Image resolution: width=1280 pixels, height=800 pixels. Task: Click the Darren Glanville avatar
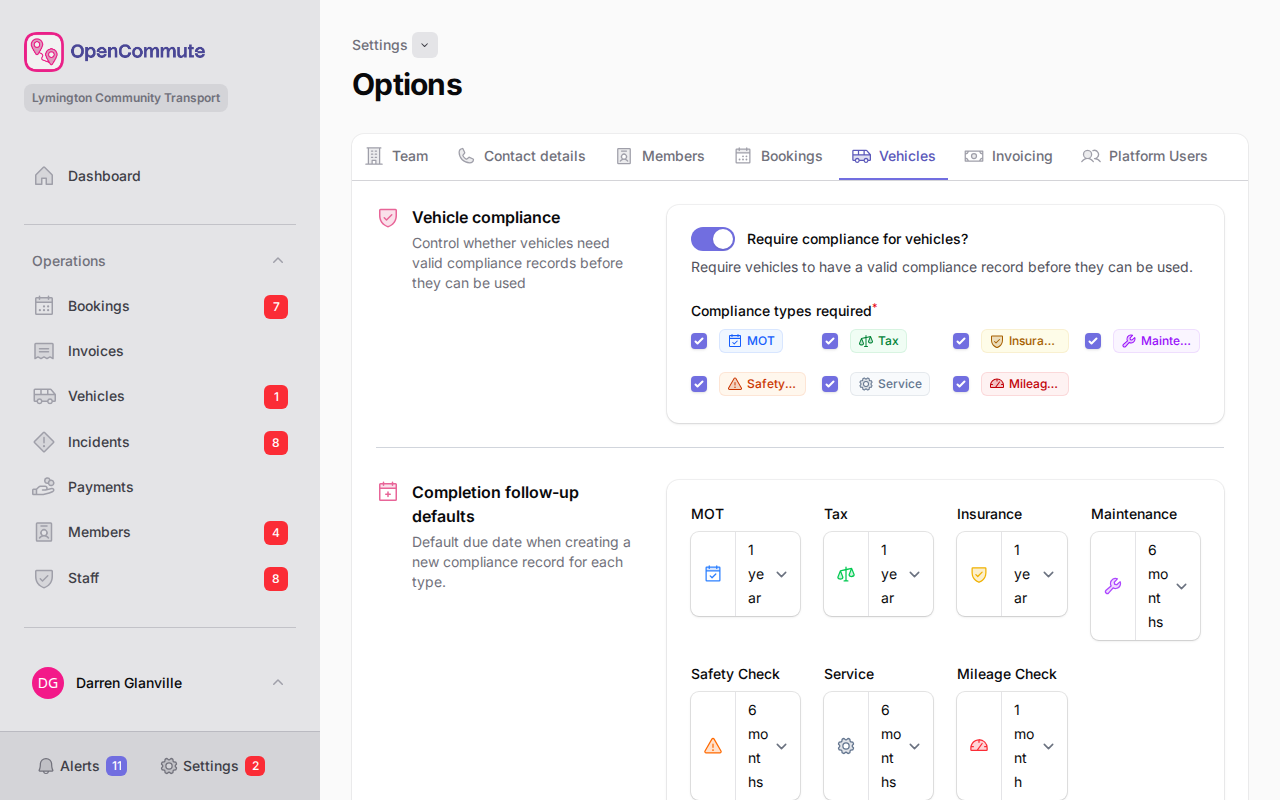pyautogui.click(x=48, y=683)
